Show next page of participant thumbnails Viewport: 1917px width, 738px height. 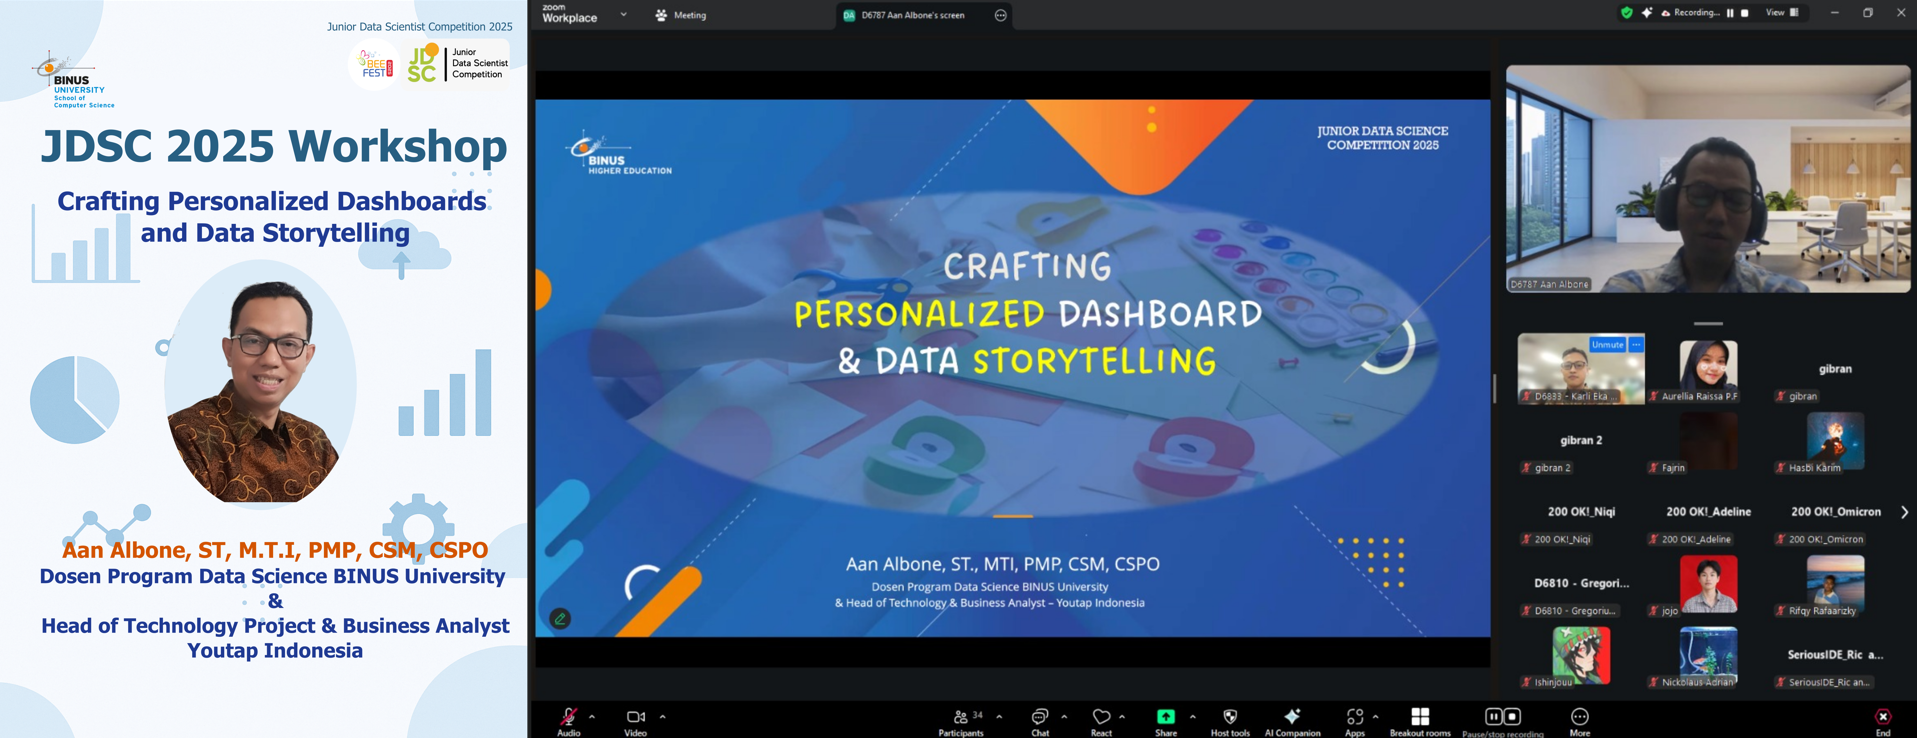pyautogui.click(x=1904, y=512)
